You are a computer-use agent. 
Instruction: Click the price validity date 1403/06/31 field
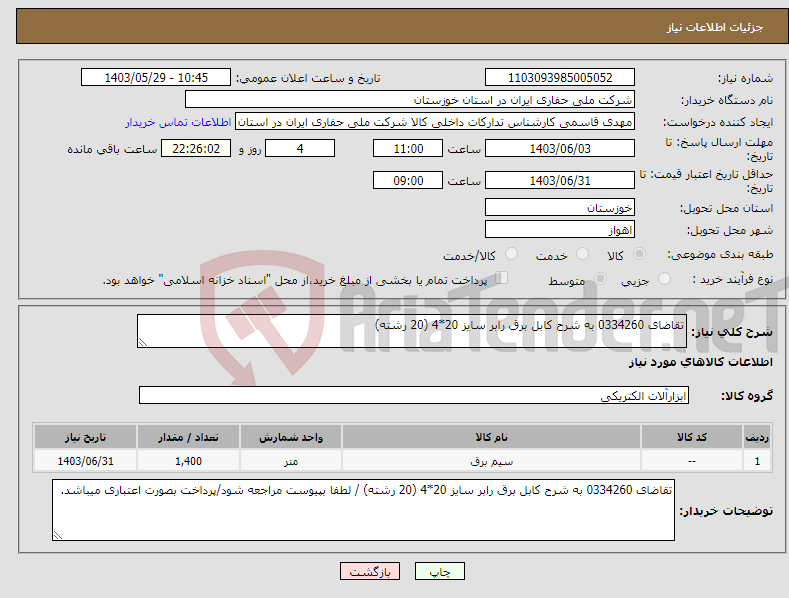(x=560, y=180)
